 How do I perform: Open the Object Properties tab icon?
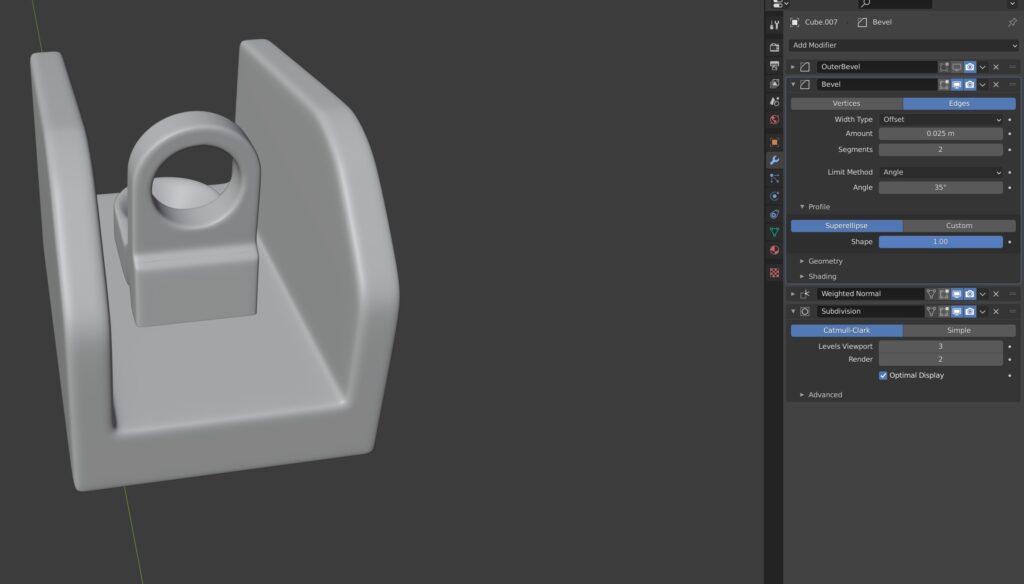pyautogui.click(x=773, y=142)
